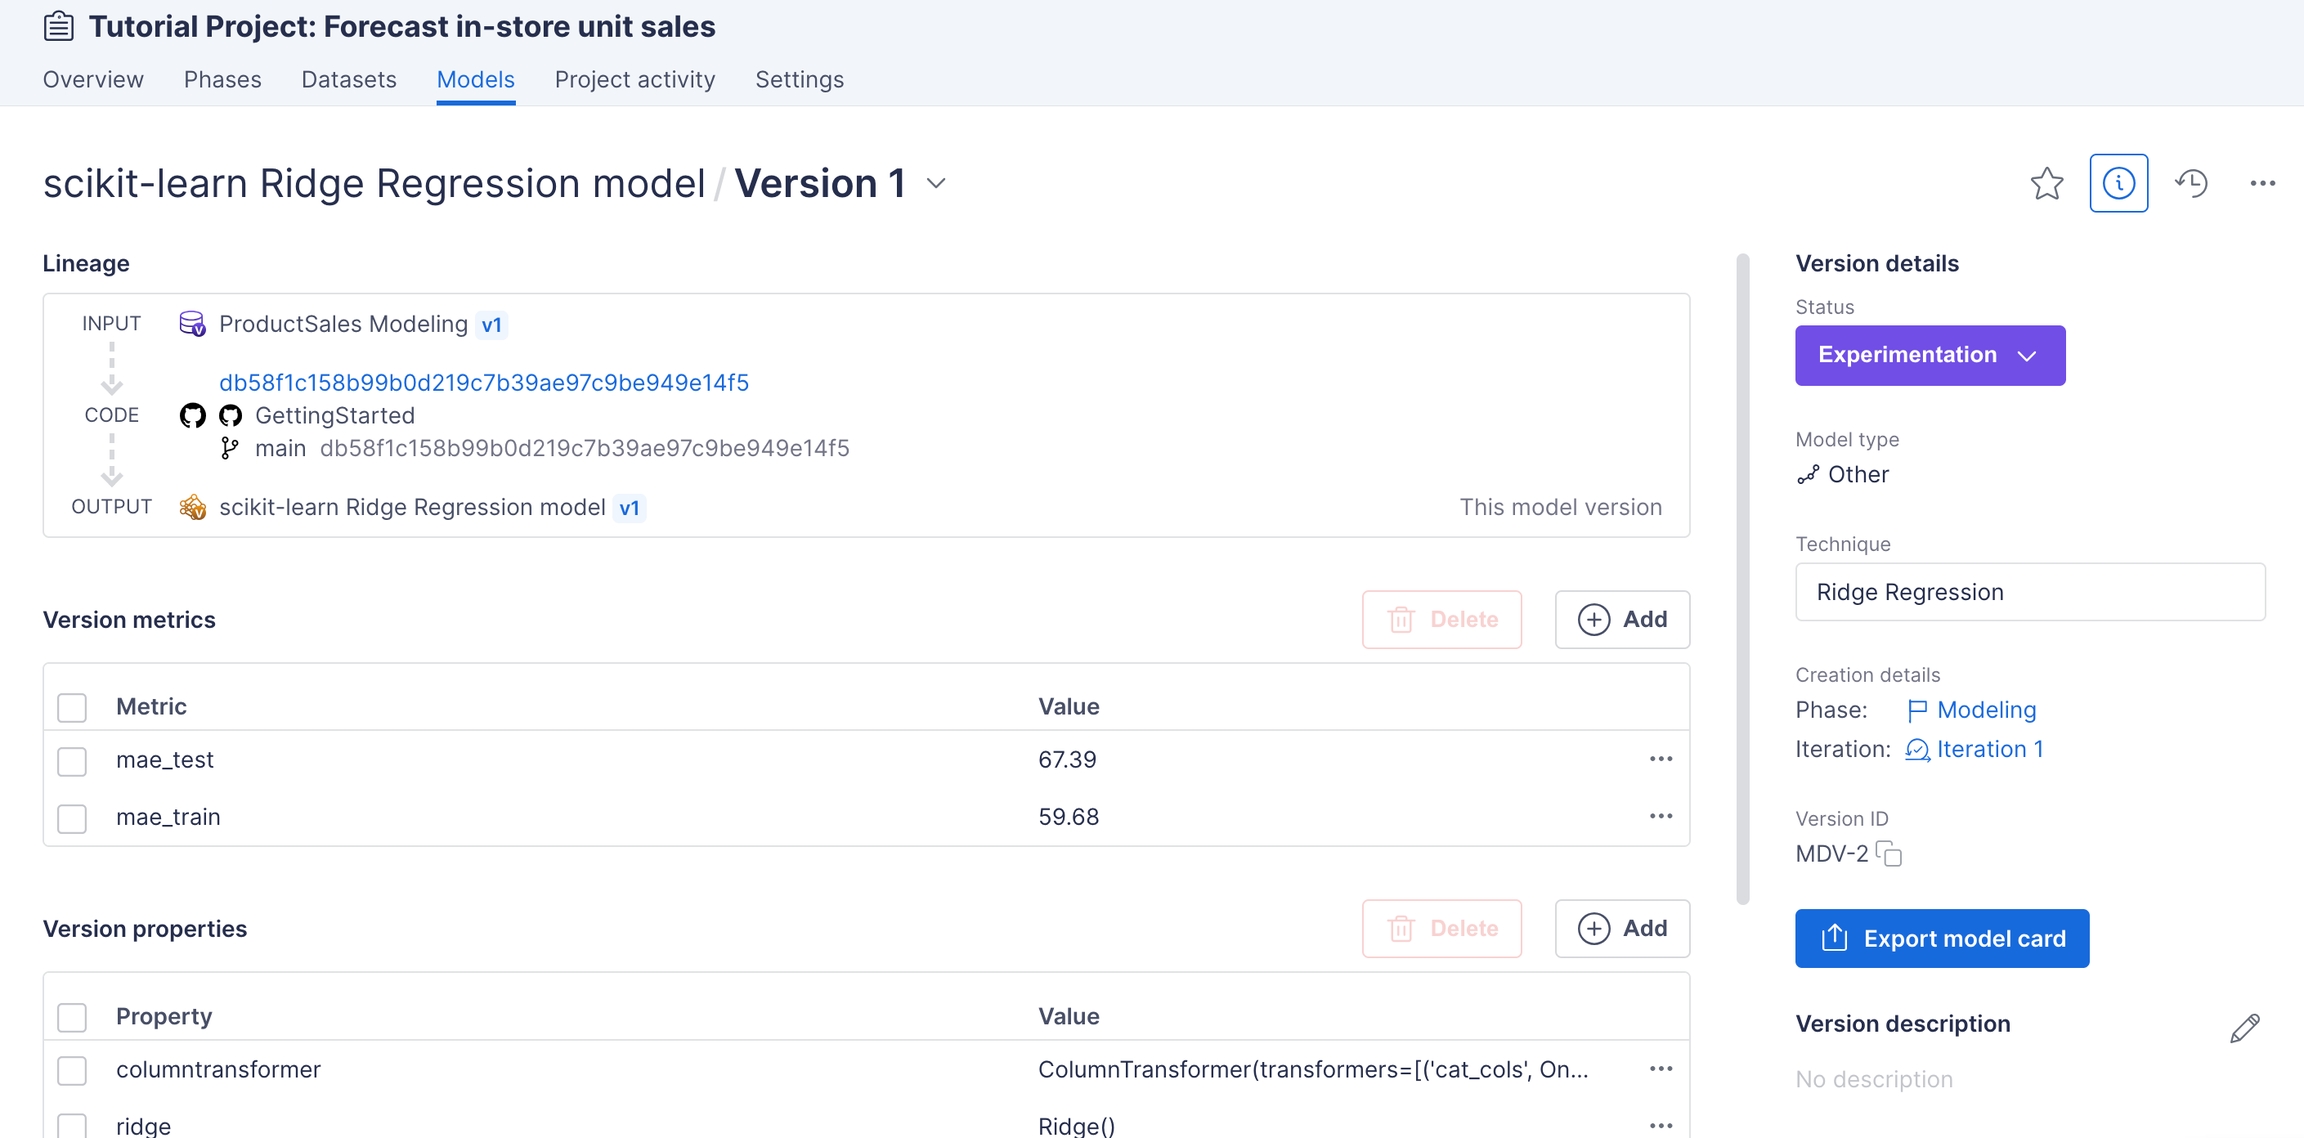
Task: Switch to the Datasets tab
Action: tap(348, 79)
